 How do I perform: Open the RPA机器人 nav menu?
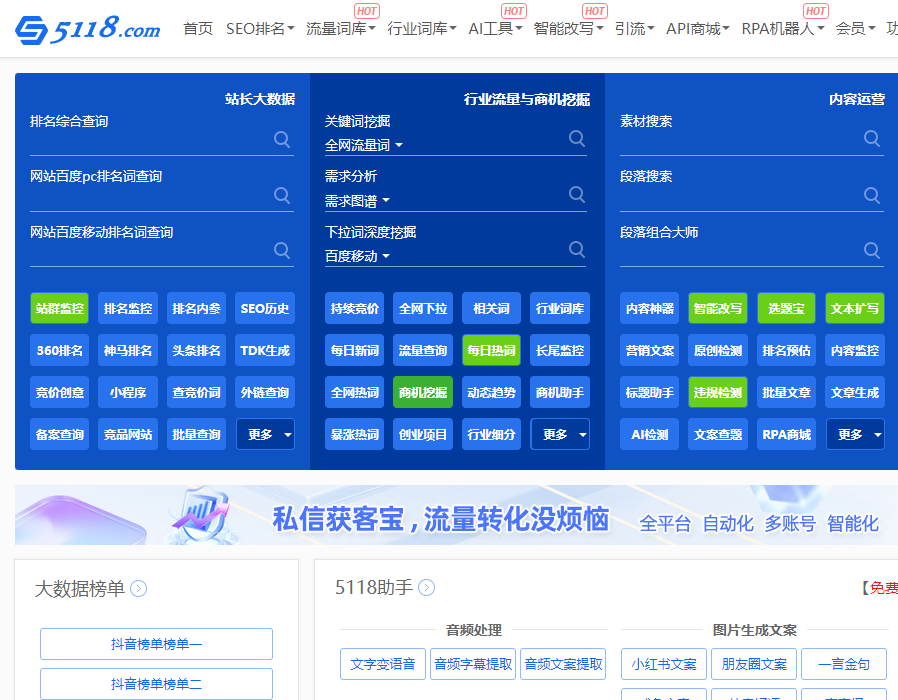click(783, 29)
